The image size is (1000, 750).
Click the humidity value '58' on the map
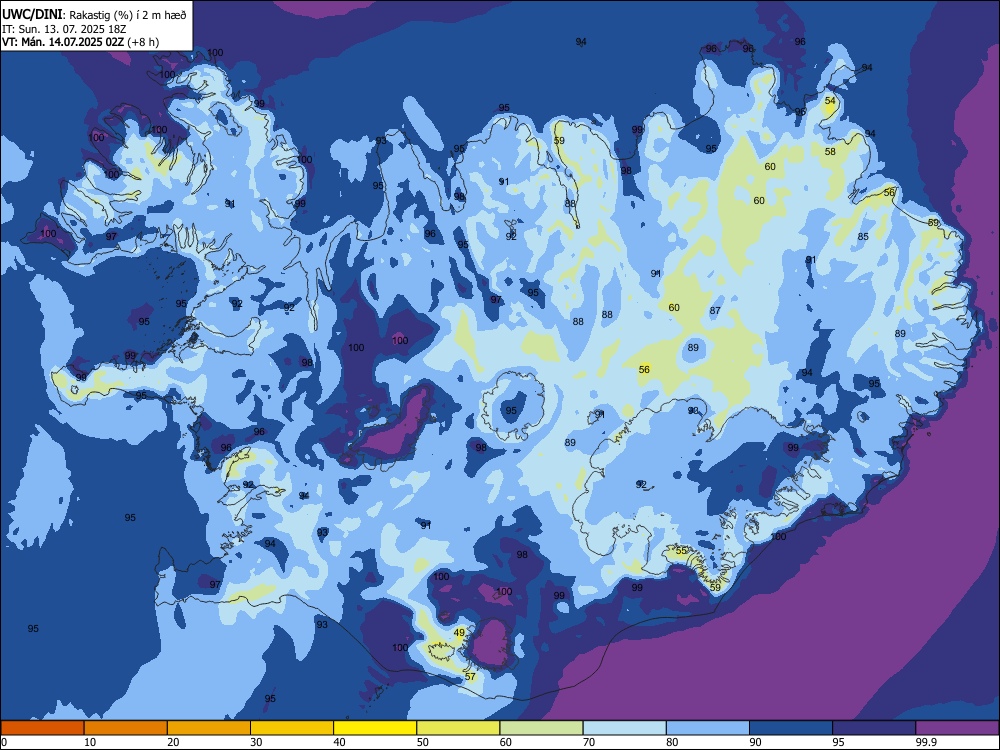point(830,152)
